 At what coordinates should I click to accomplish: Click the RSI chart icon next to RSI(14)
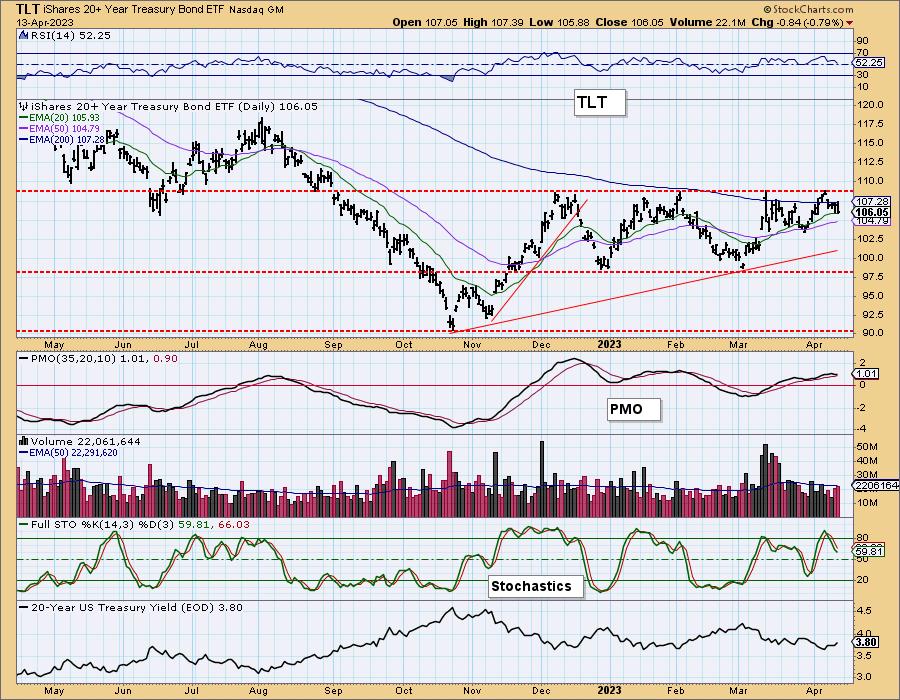24,35
